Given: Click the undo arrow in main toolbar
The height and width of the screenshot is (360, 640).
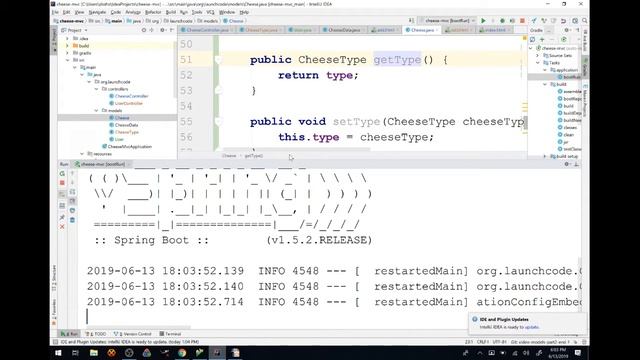Looking at the screenshot, I should pyautogui.click(x=564, y=21).
